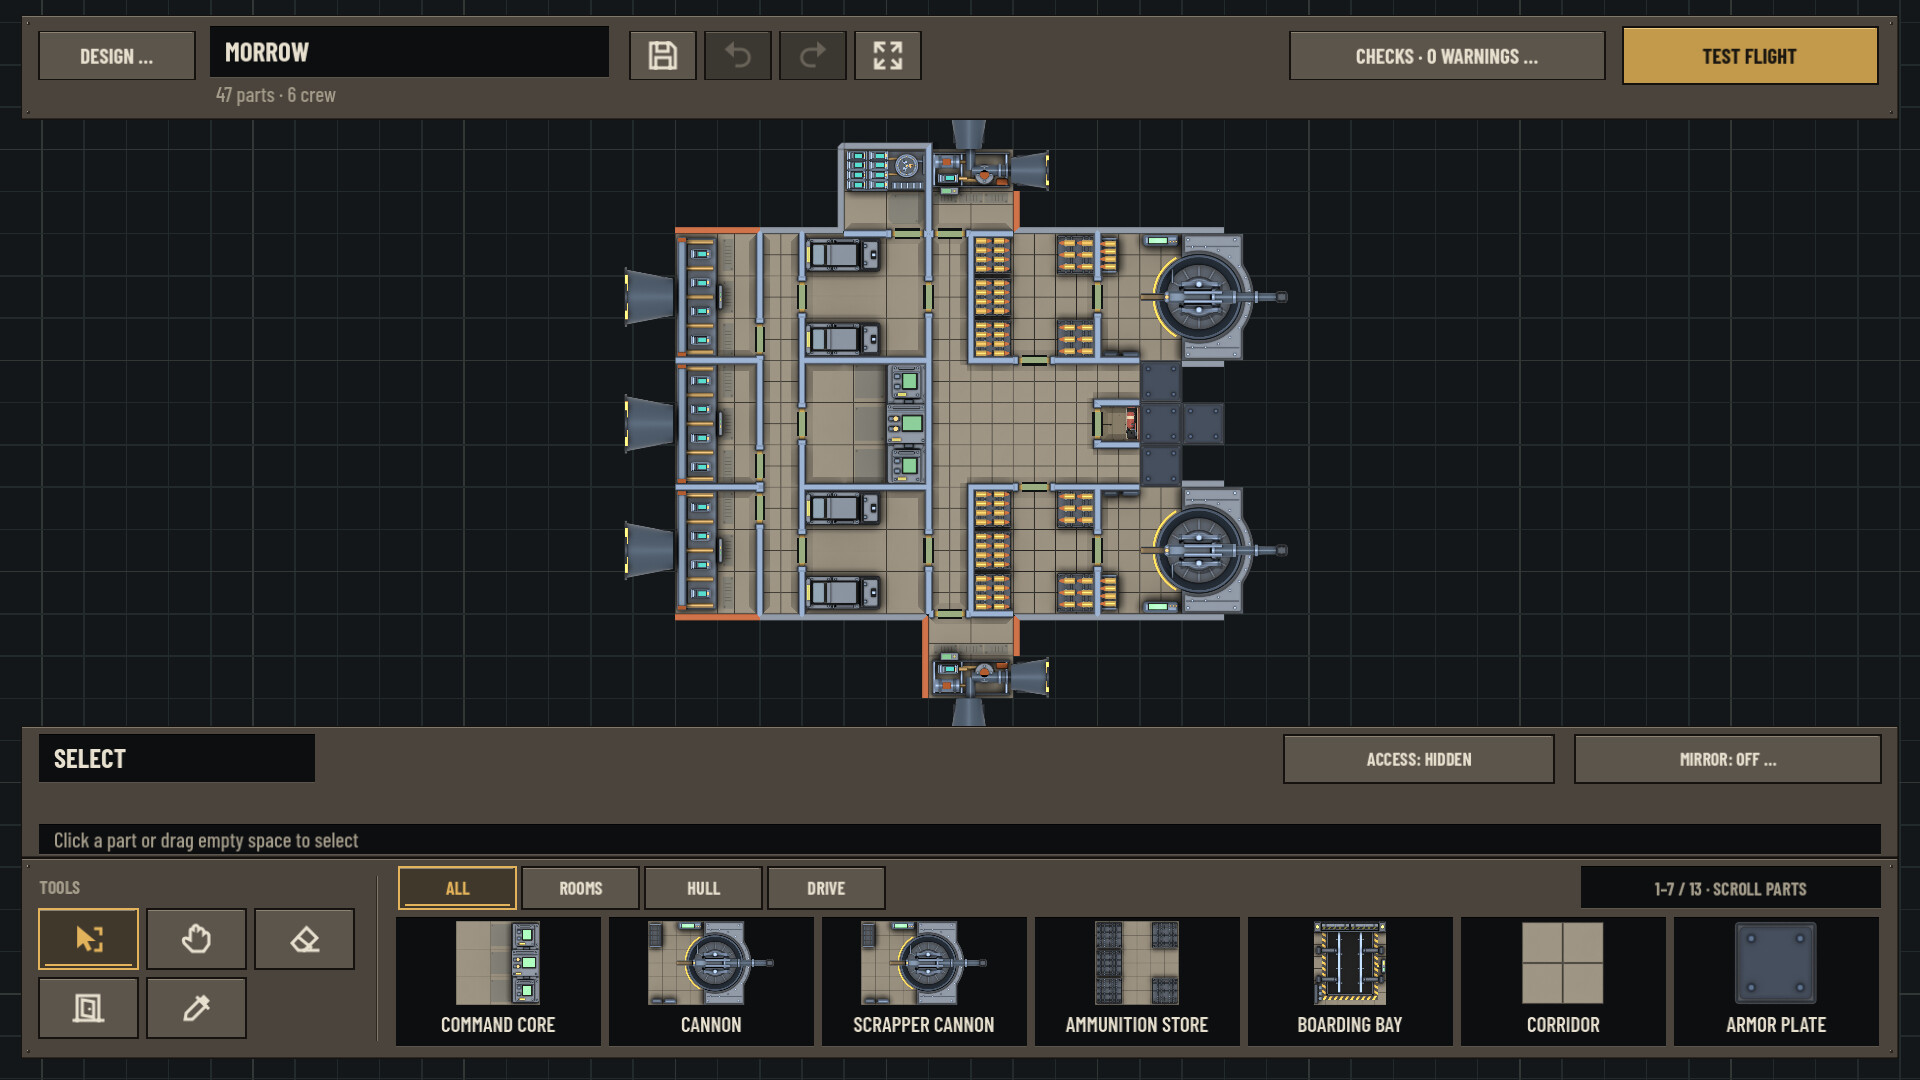Select the bottom rear engine thruster
The image size is (1920, 1080).
[x=651, y=550]
